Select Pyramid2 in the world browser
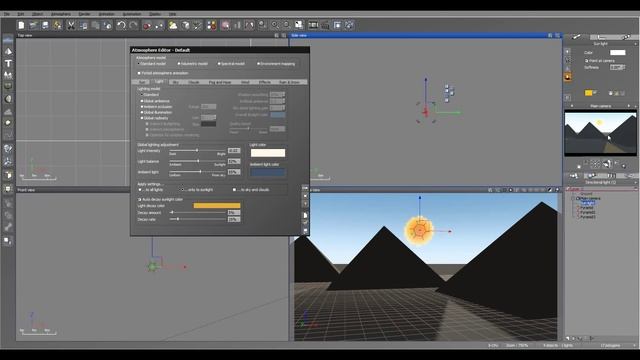This screenshot has height=360, width=640. [588, 212]
